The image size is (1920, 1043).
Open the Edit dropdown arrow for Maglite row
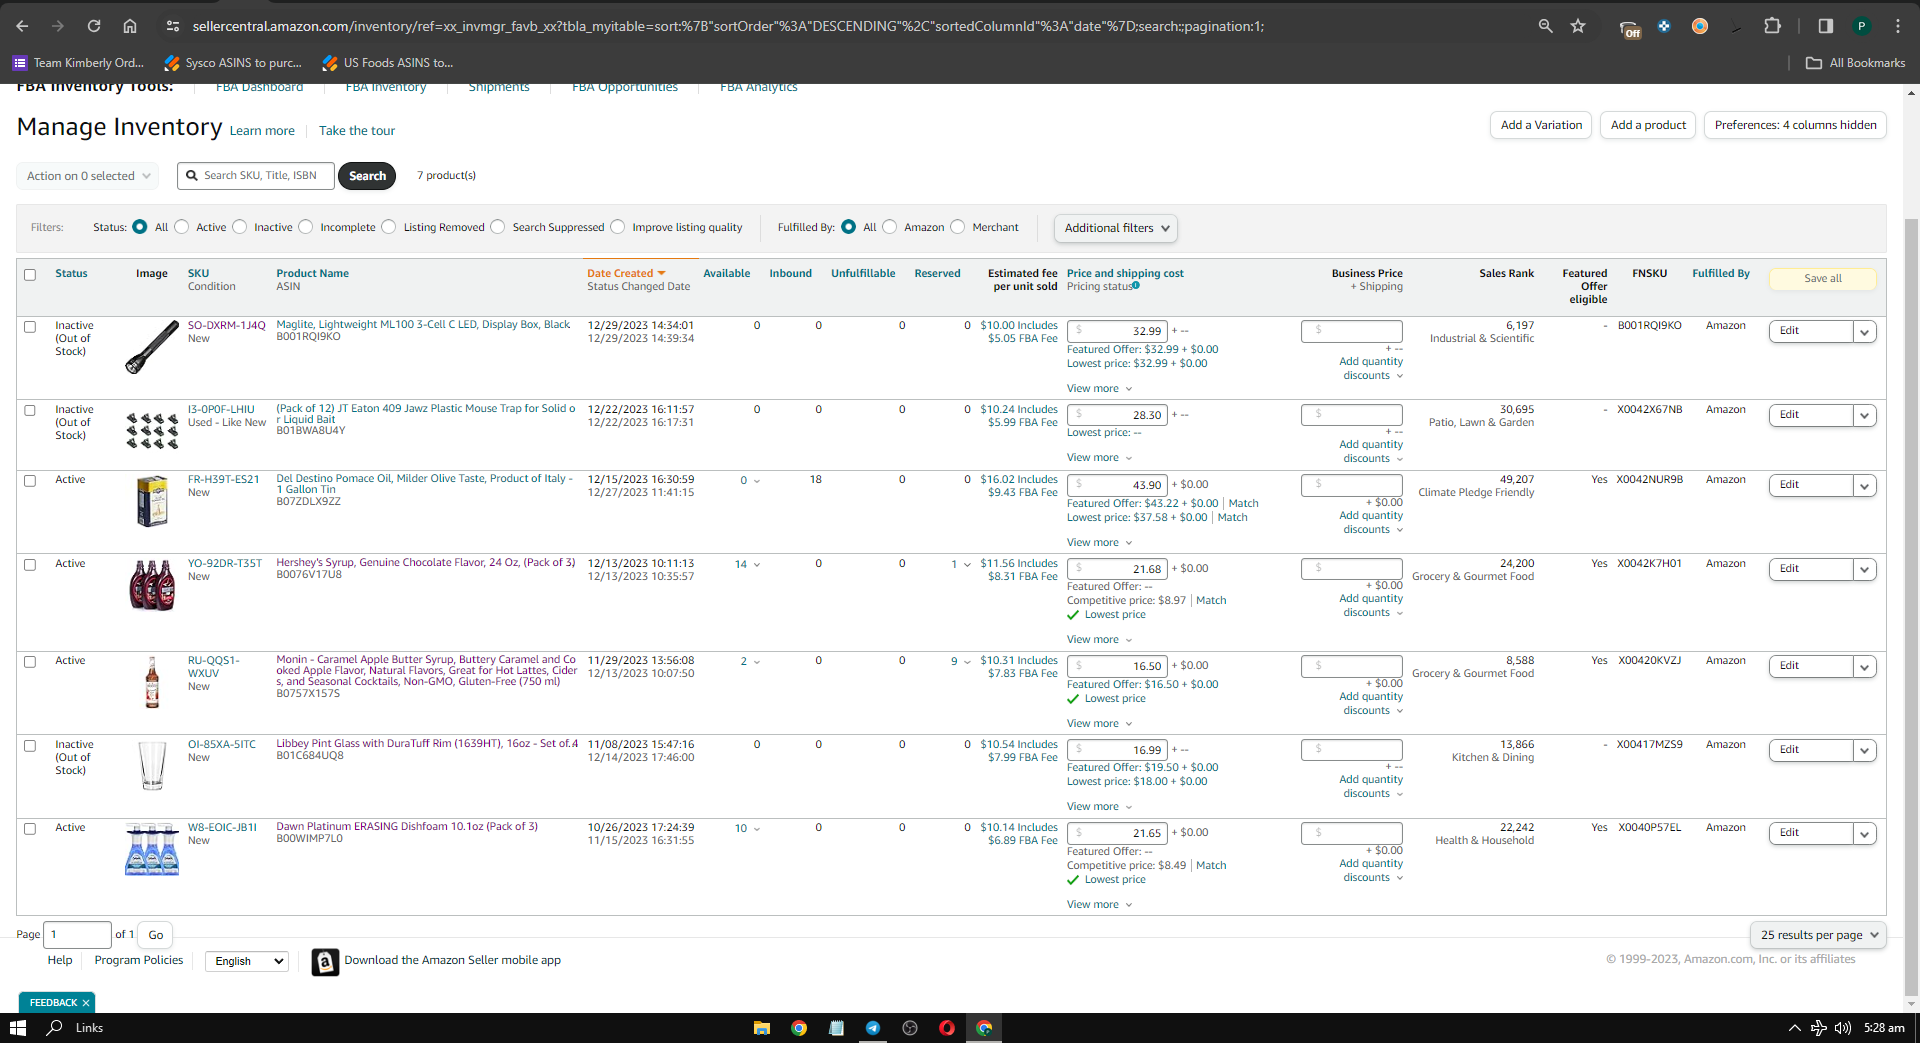tap(1864, 332)
